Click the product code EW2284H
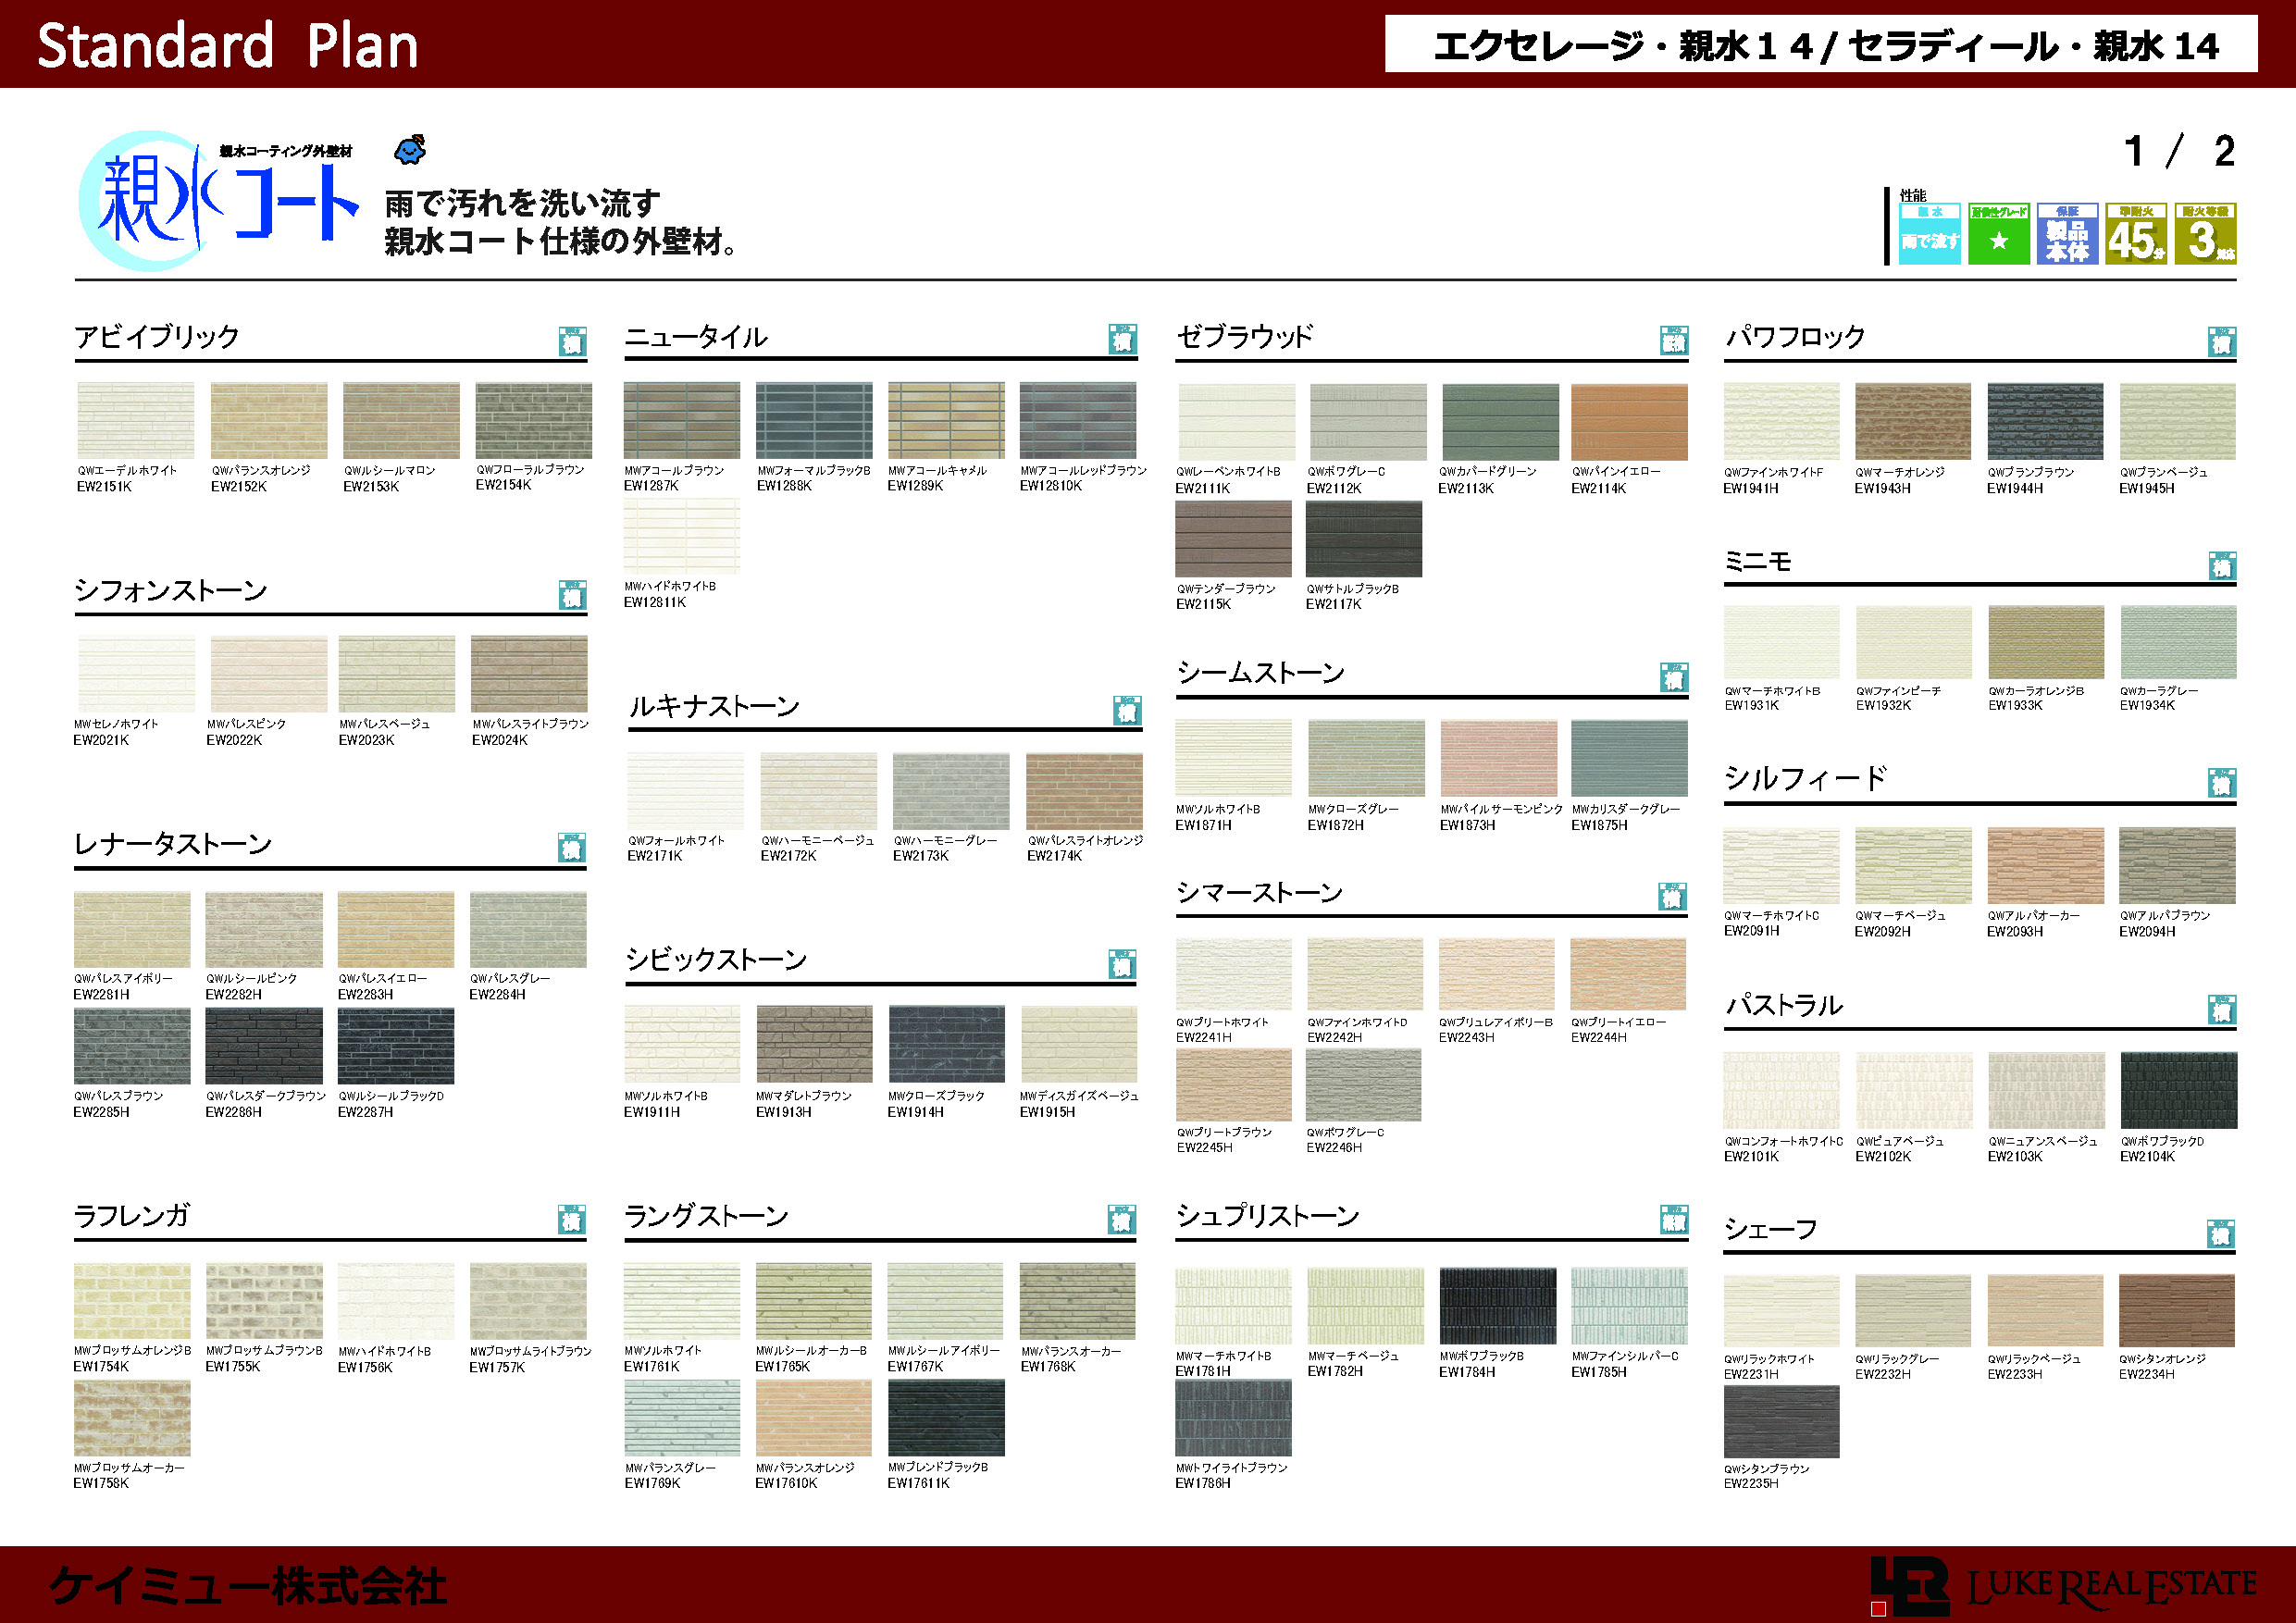 pos(497,995)
